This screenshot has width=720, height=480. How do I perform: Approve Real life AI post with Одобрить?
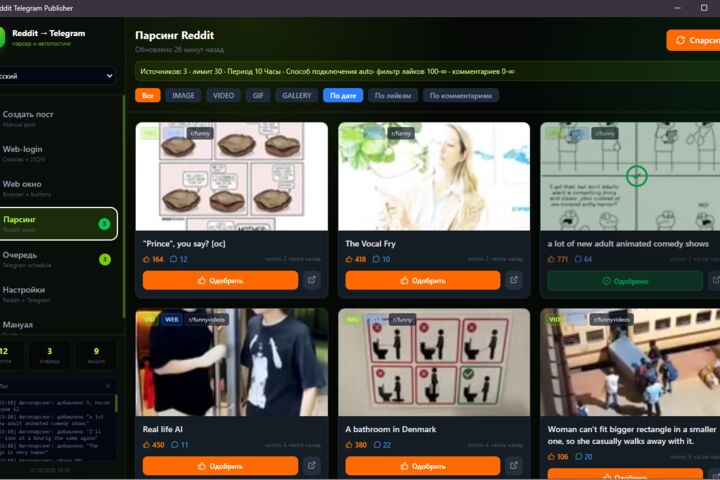(x=220, y=466)
